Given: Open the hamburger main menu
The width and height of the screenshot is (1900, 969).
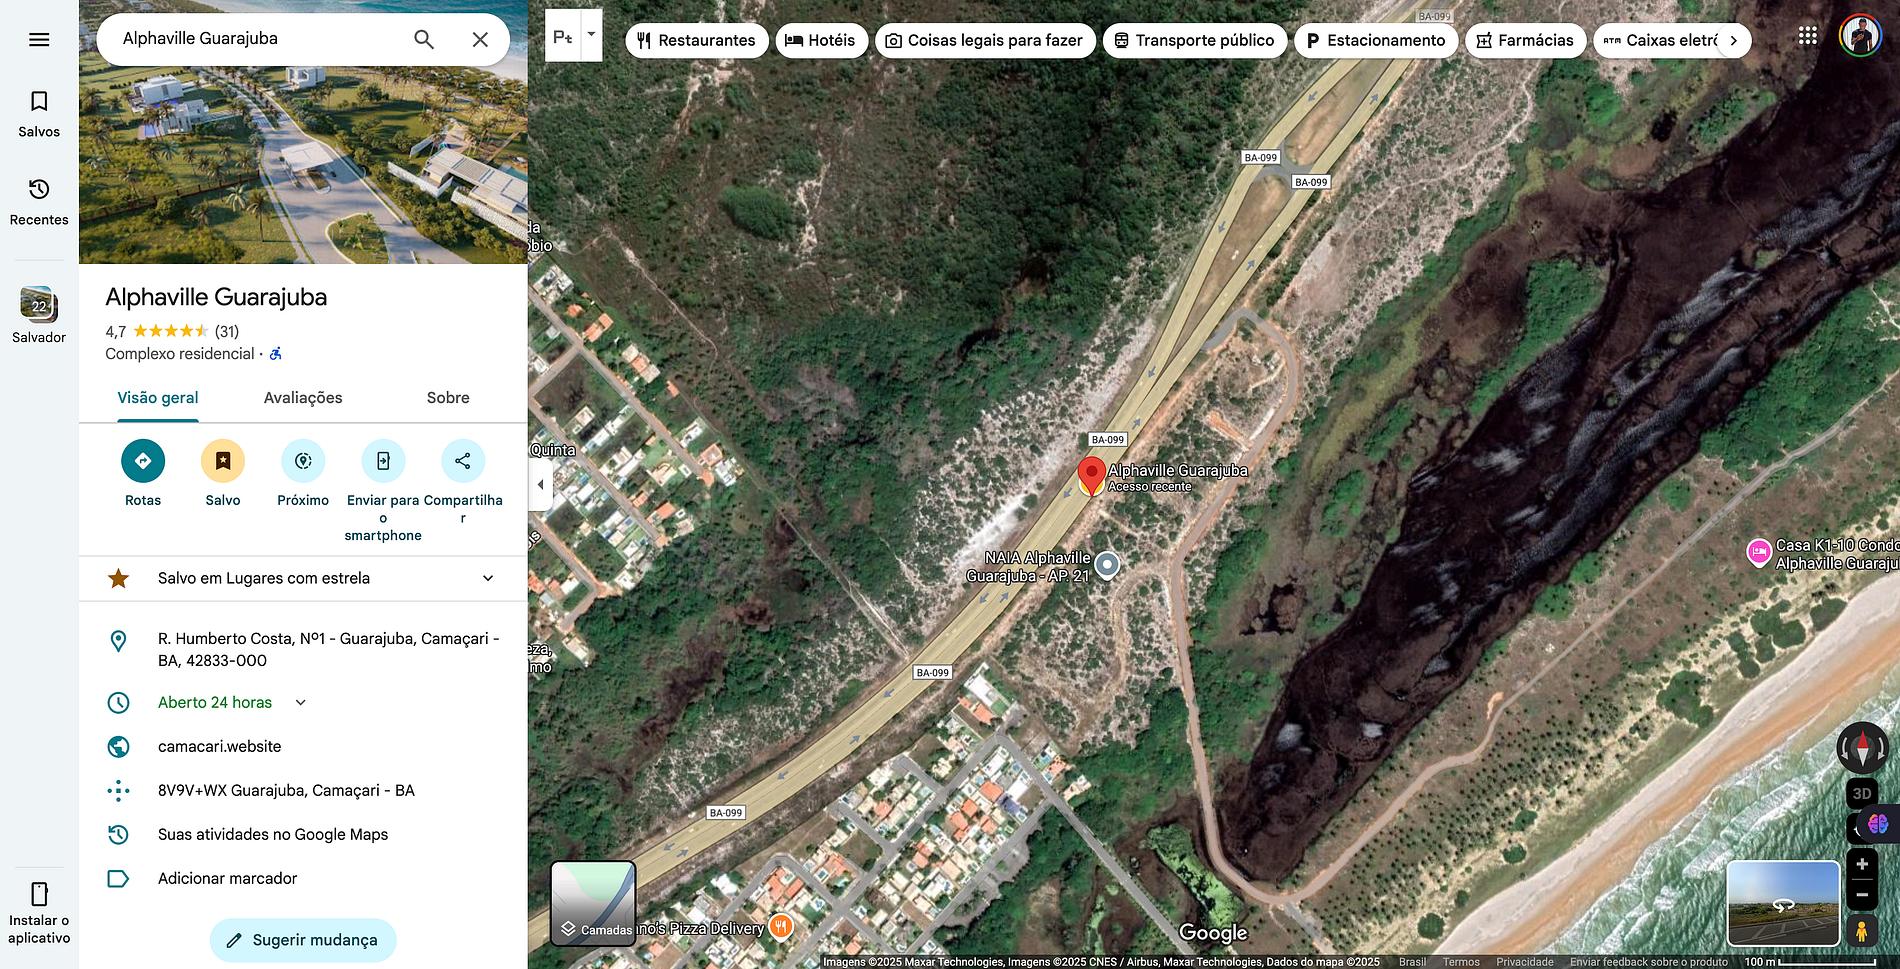Looking at the screenshot, I should [39, 40].
